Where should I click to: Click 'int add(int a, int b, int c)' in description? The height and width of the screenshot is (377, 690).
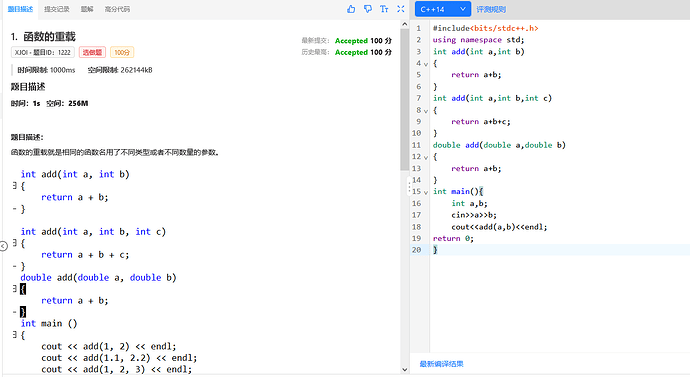pos(93,232)
